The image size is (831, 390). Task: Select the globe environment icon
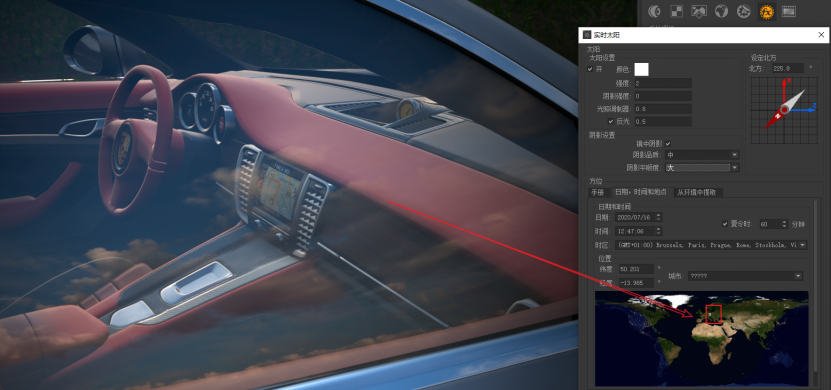click(x=721, y=11)
